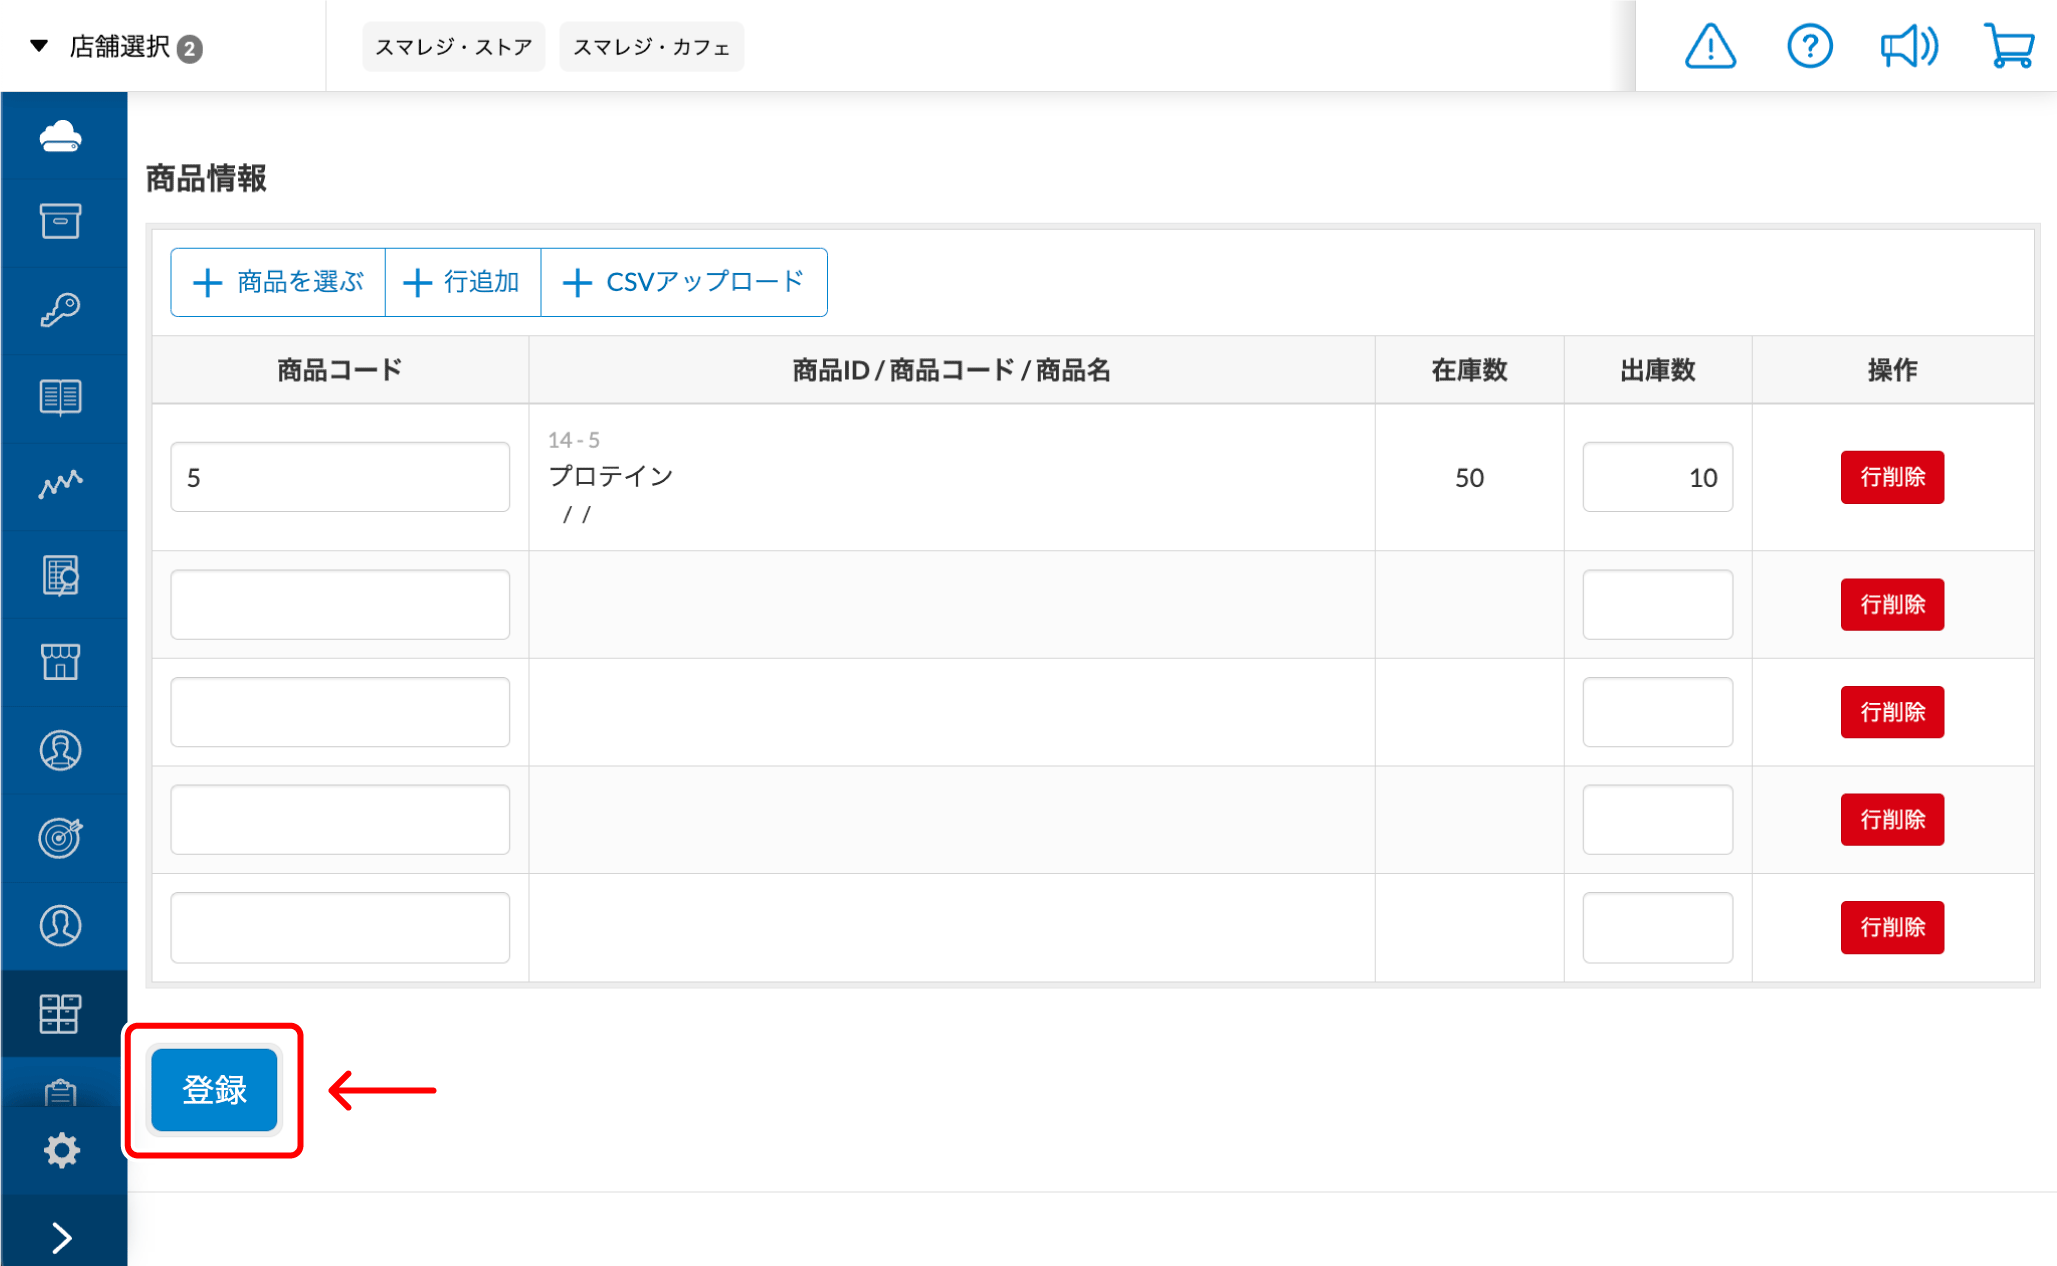Viewport: 2057px width, 1266px height.
Task: Click 商品を選ぶ button
Action: click(x=278, y=282)
